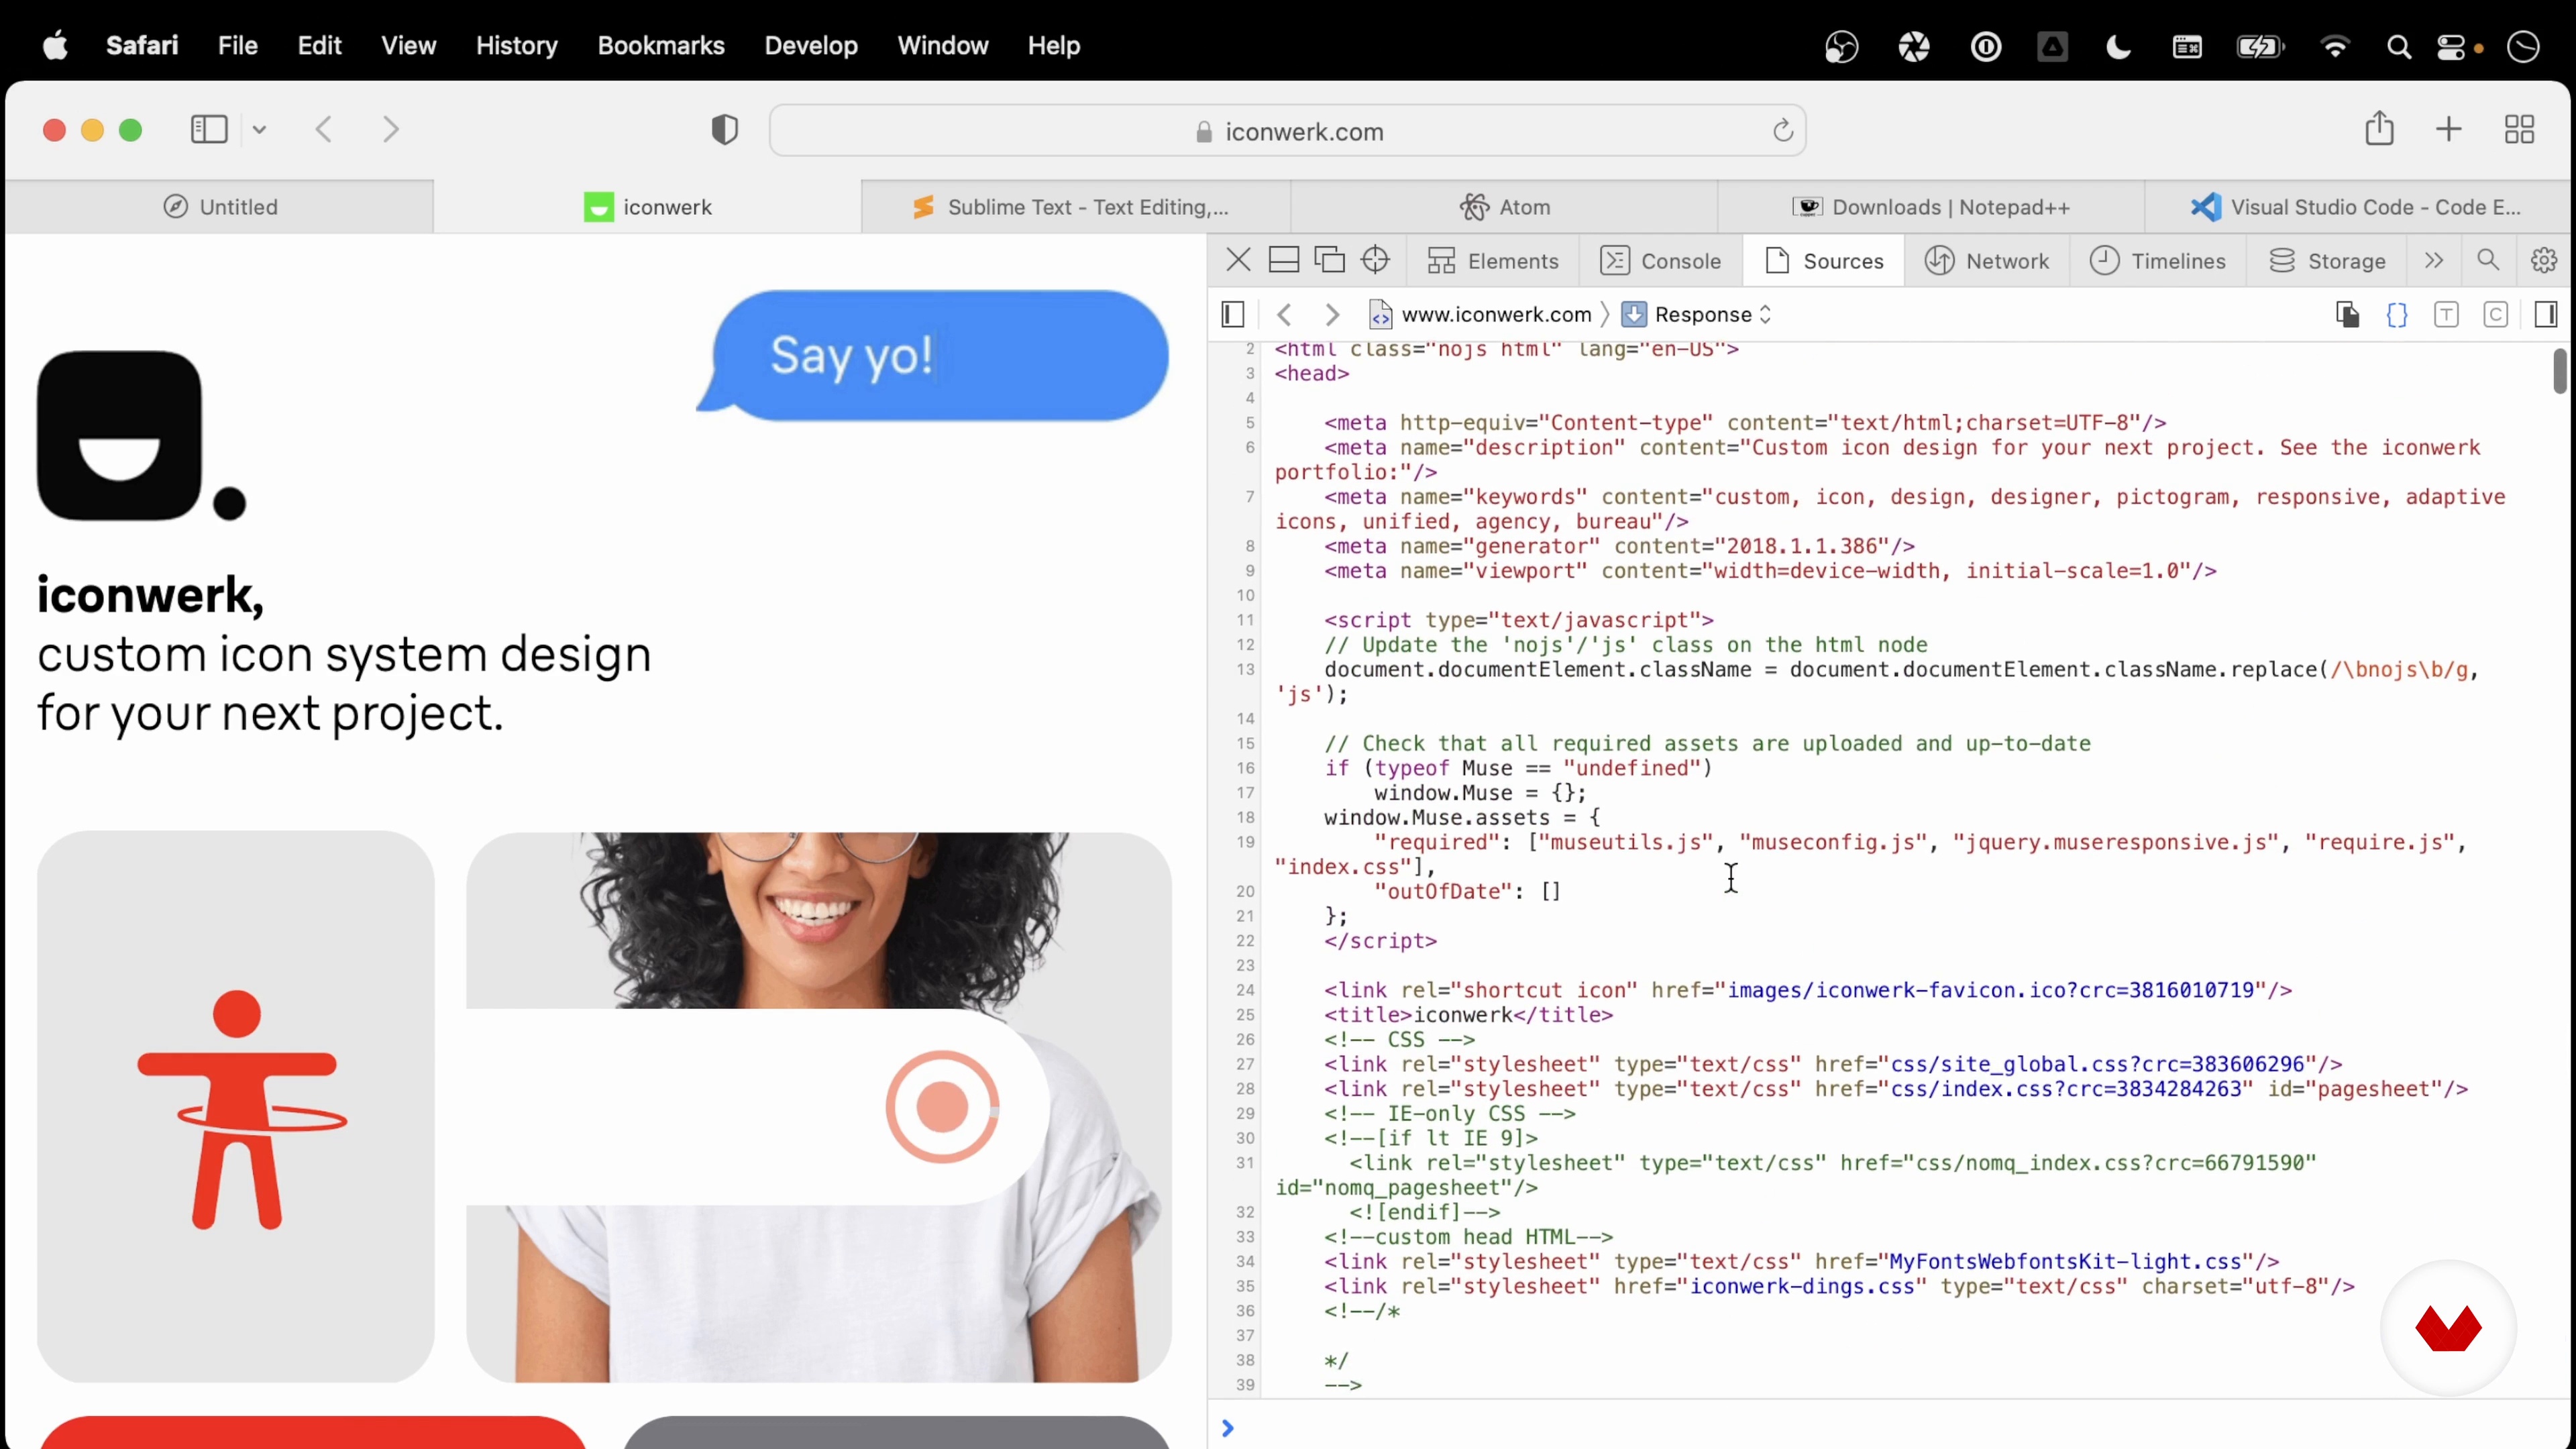Open the Timelines tab
Viewport: 2576px width, 1449px height.
tap(2157, 261)
